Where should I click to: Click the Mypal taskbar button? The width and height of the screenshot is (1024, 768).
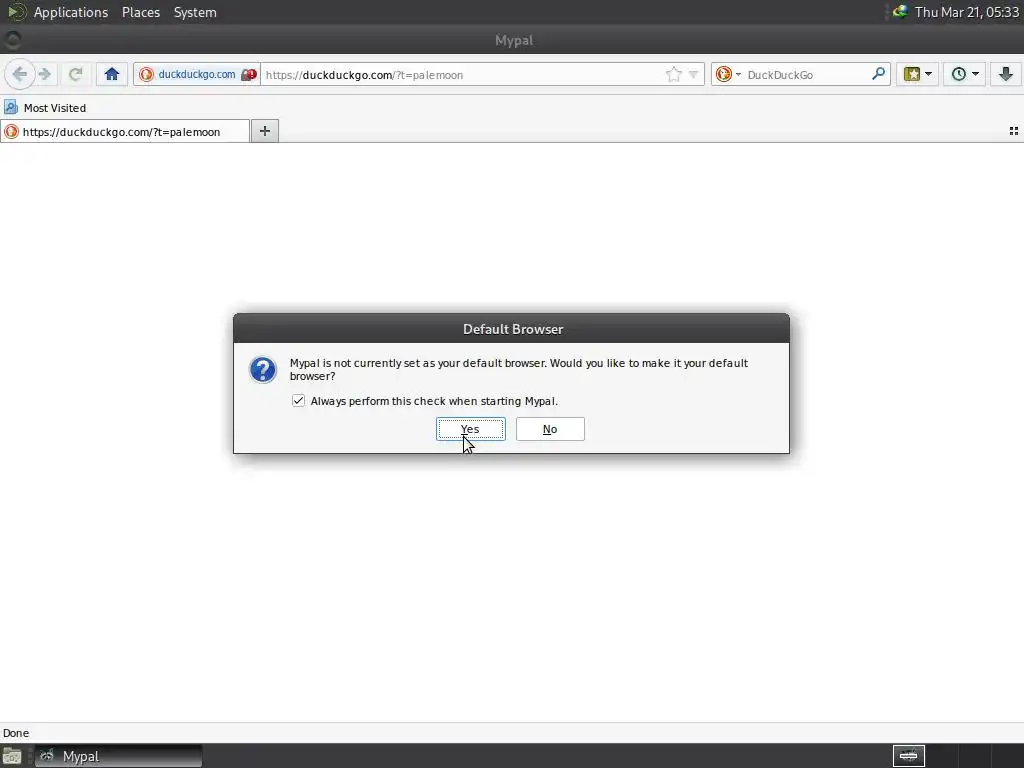pyautogui.click(x=118, y=756)
